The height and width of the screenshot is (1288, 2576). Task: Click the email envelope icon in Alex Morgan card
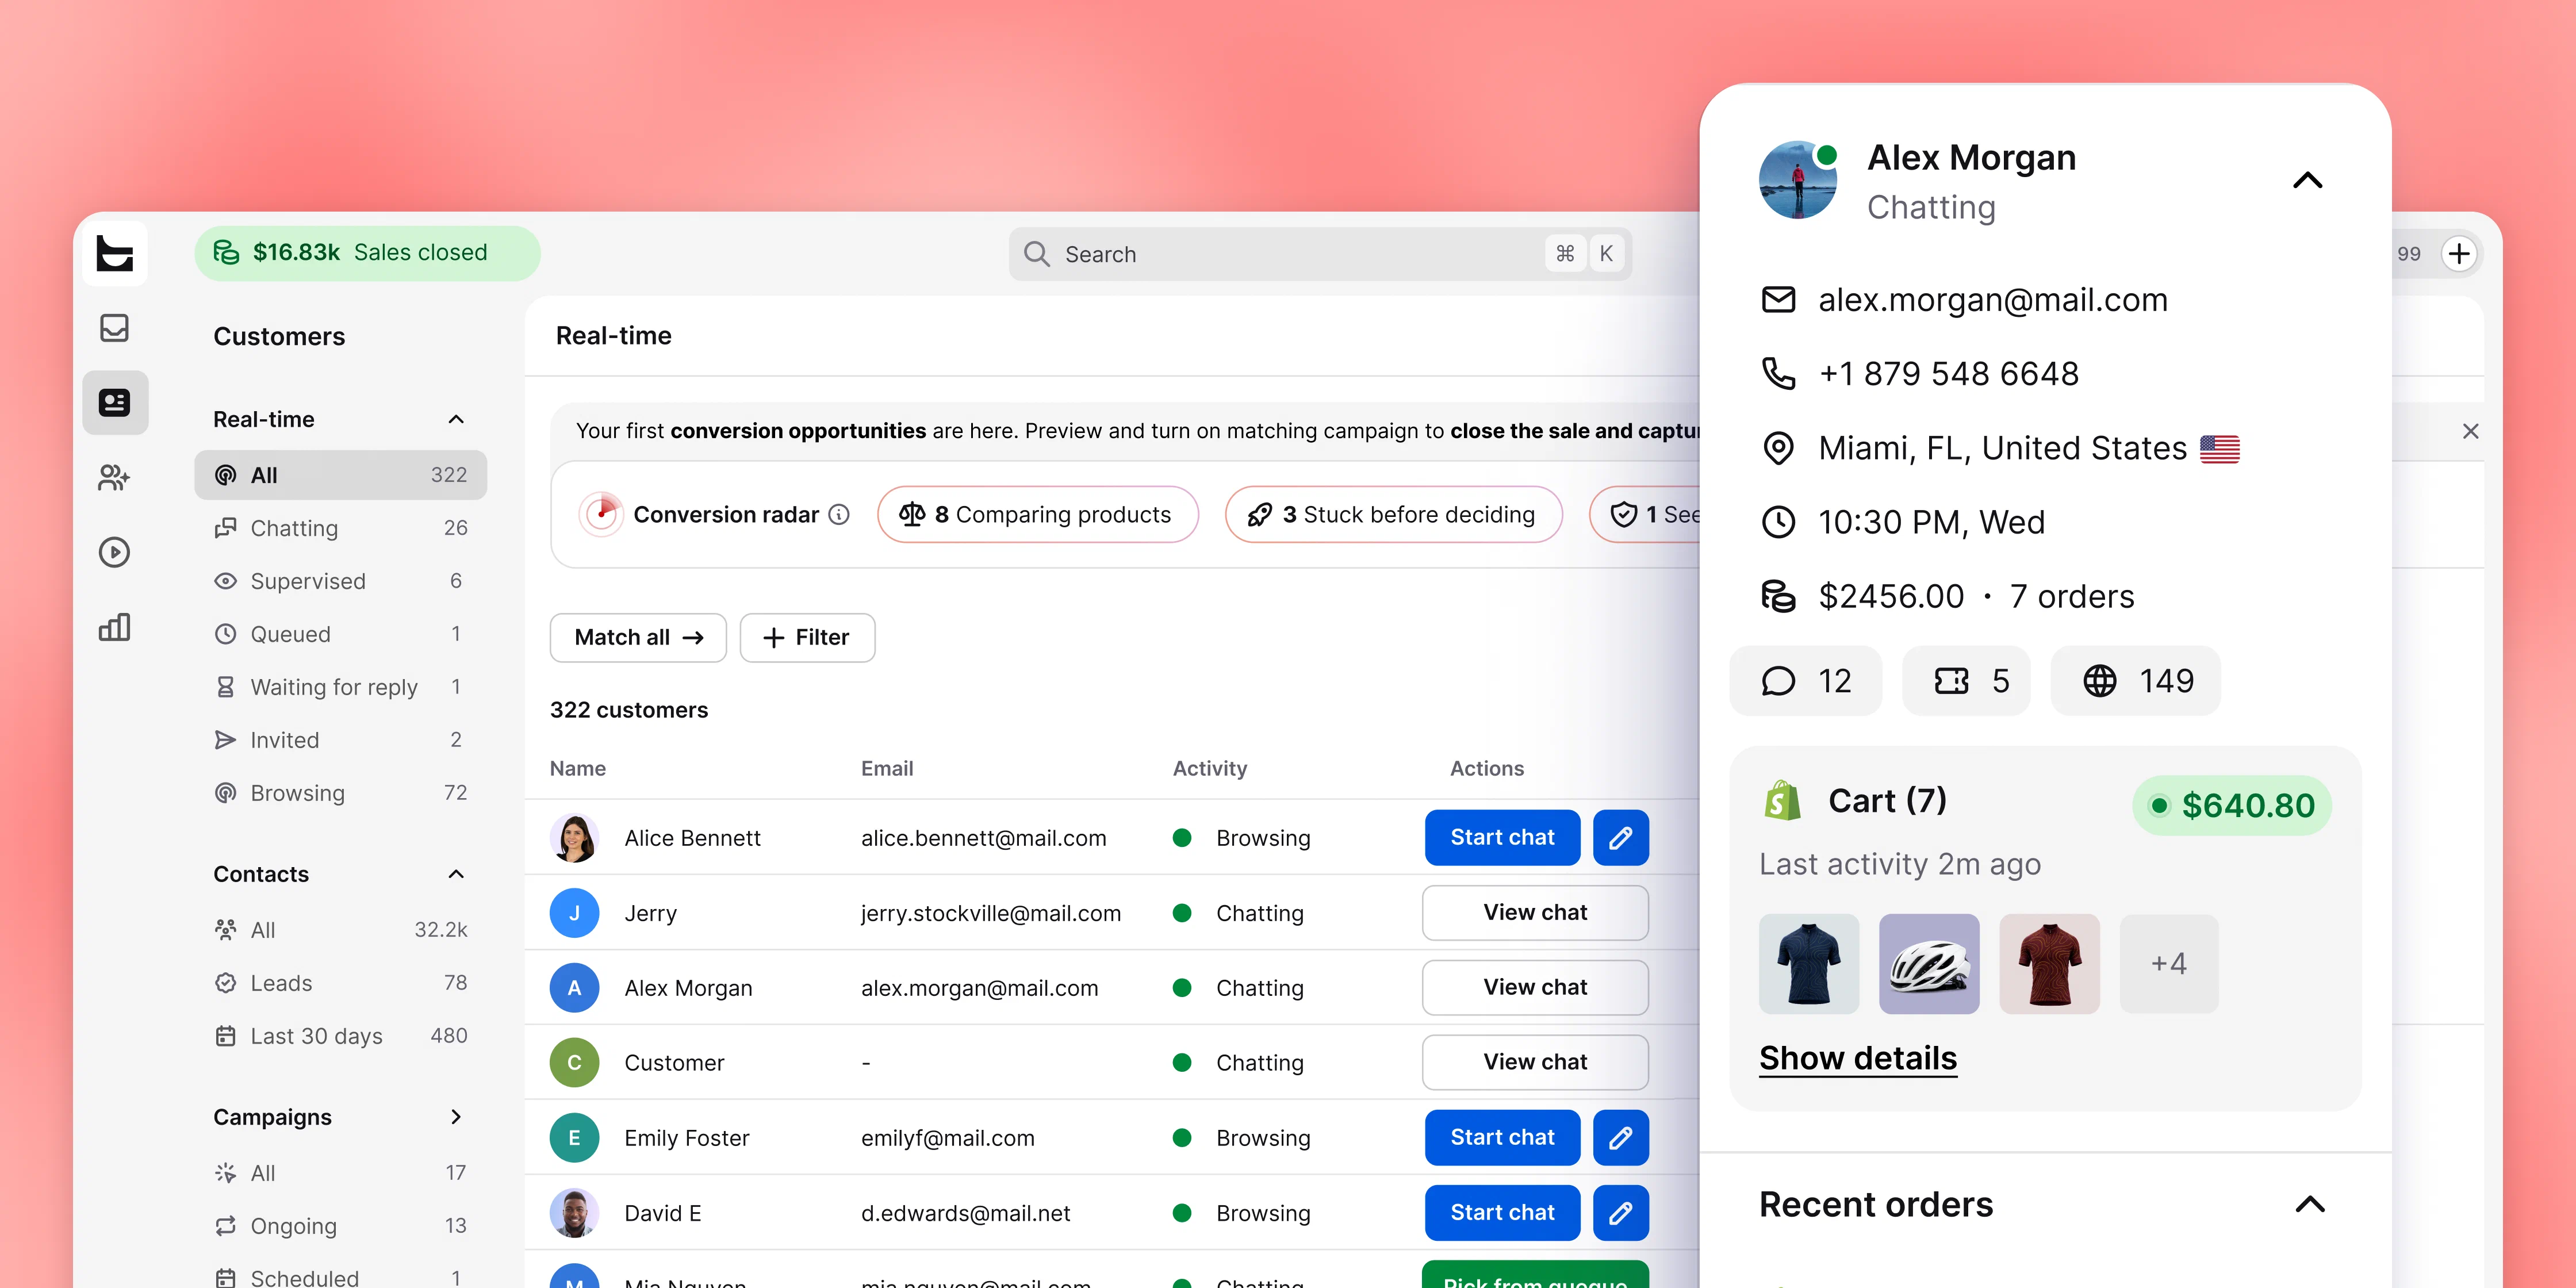tap(1778, 300)
